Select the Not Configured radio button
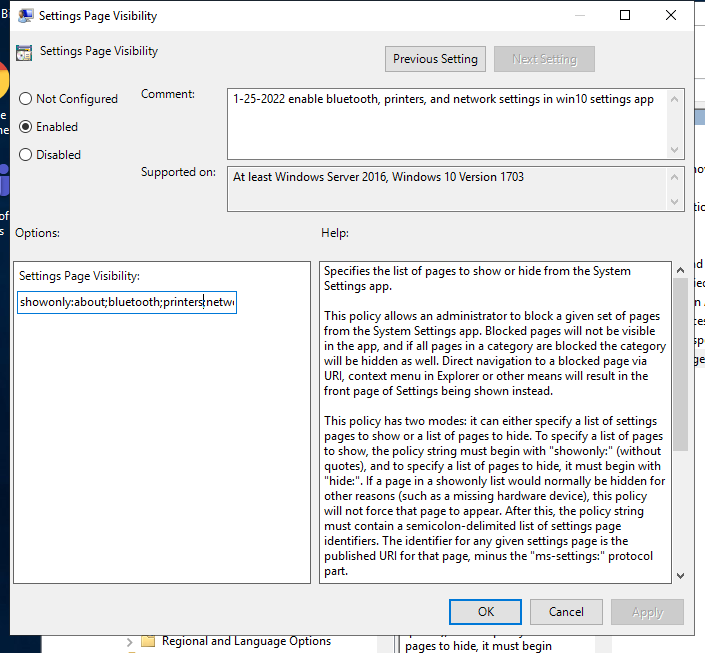705x653 pixels. pyautogui.click(x=26, y=99)
